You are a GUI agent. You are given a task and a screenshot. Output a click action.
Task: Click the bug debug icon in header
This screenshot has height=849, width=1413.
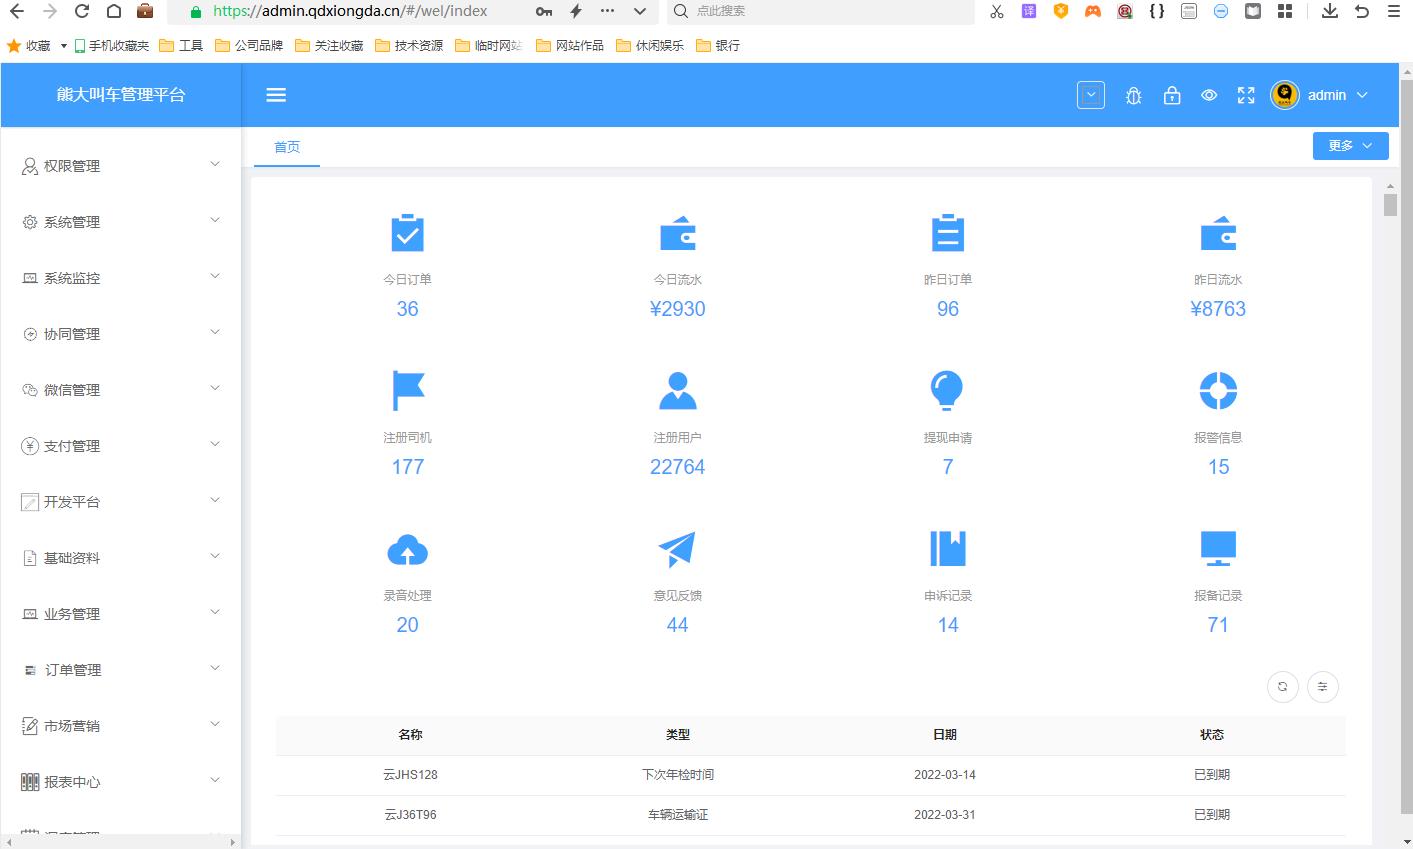(1133, 96)
